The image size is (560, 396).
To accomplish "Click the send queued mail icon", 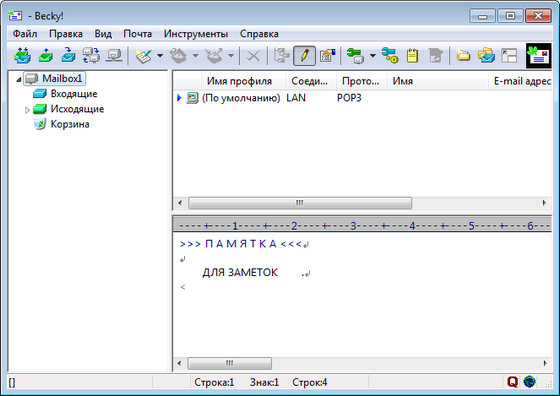I will 45,56.
